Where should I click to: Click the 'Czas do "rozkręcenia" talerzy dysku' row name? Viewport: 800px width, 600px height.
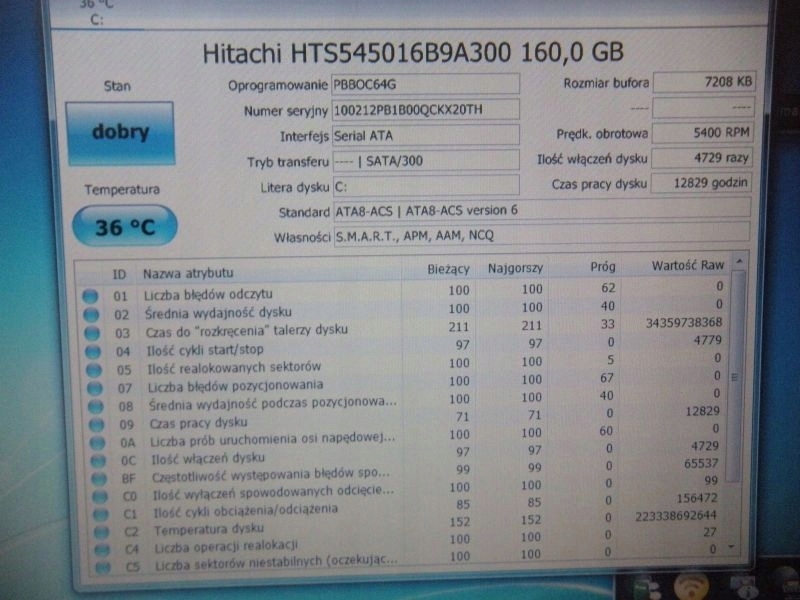pyautogui.click(x=247, y=331)
